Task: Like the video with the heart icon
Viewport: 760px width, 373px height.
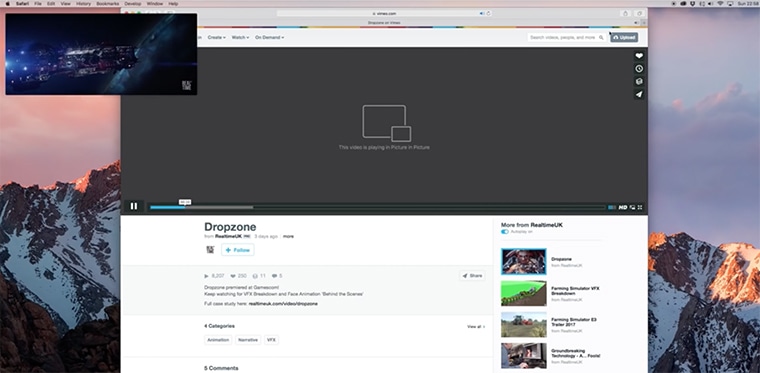Action: pos(639,56)
